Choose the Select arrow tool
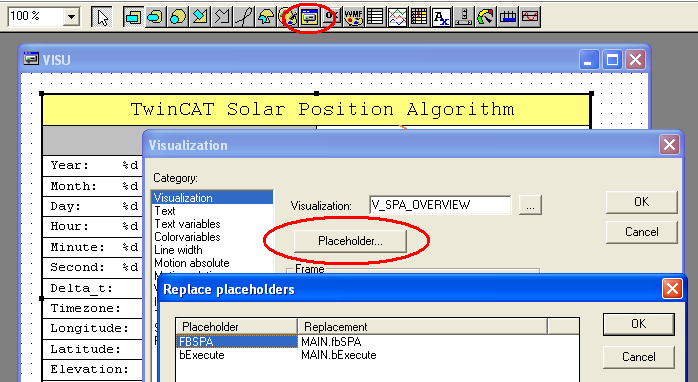Screen dimensions: 698x382 tap(102, 17)
